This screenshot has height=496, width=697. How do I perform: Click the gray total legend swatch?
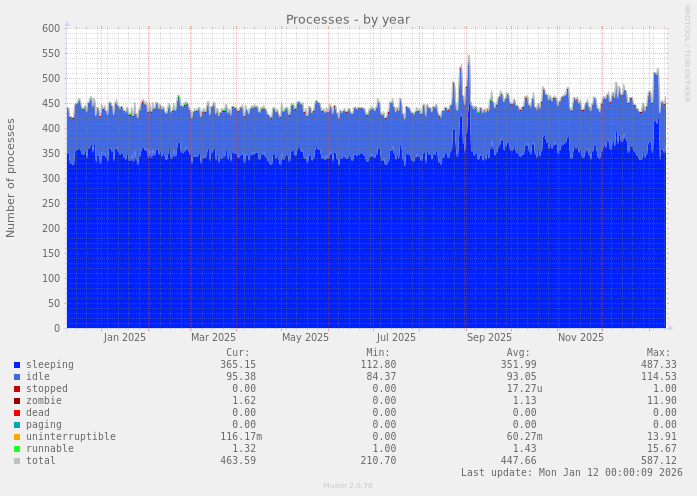click(17, 461)
